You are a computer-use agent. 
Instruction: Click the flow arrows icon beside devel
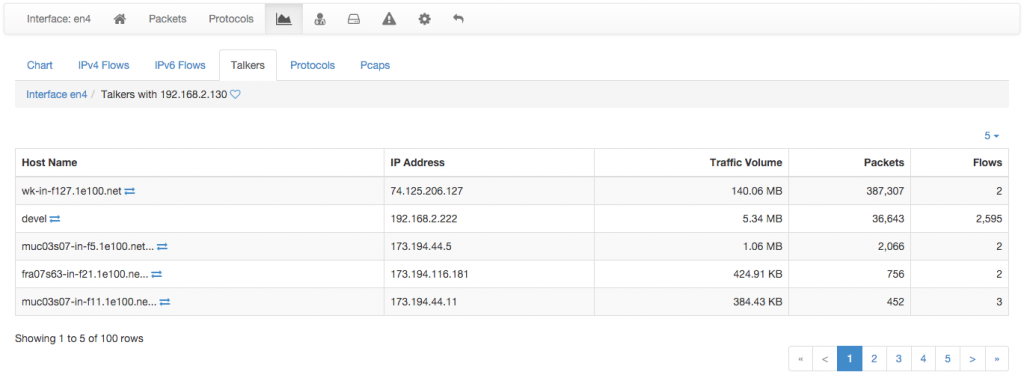pos(55,219)
